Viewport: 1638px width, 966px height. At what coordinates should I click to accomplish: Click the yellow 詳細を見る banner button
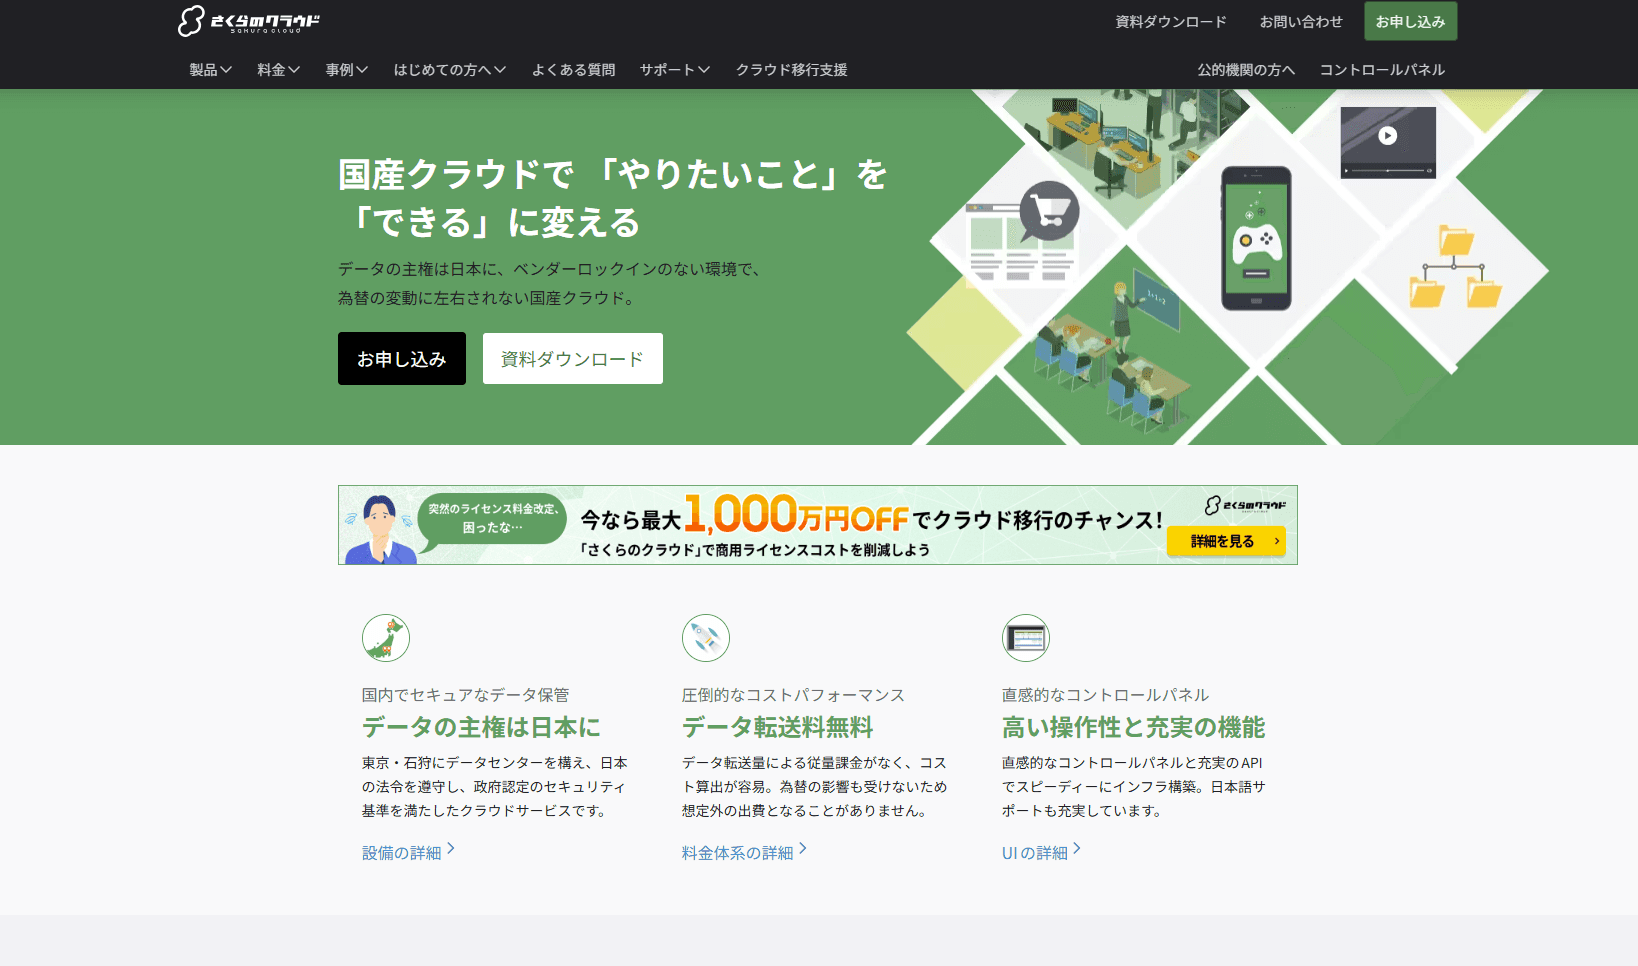coord(1226,541)
